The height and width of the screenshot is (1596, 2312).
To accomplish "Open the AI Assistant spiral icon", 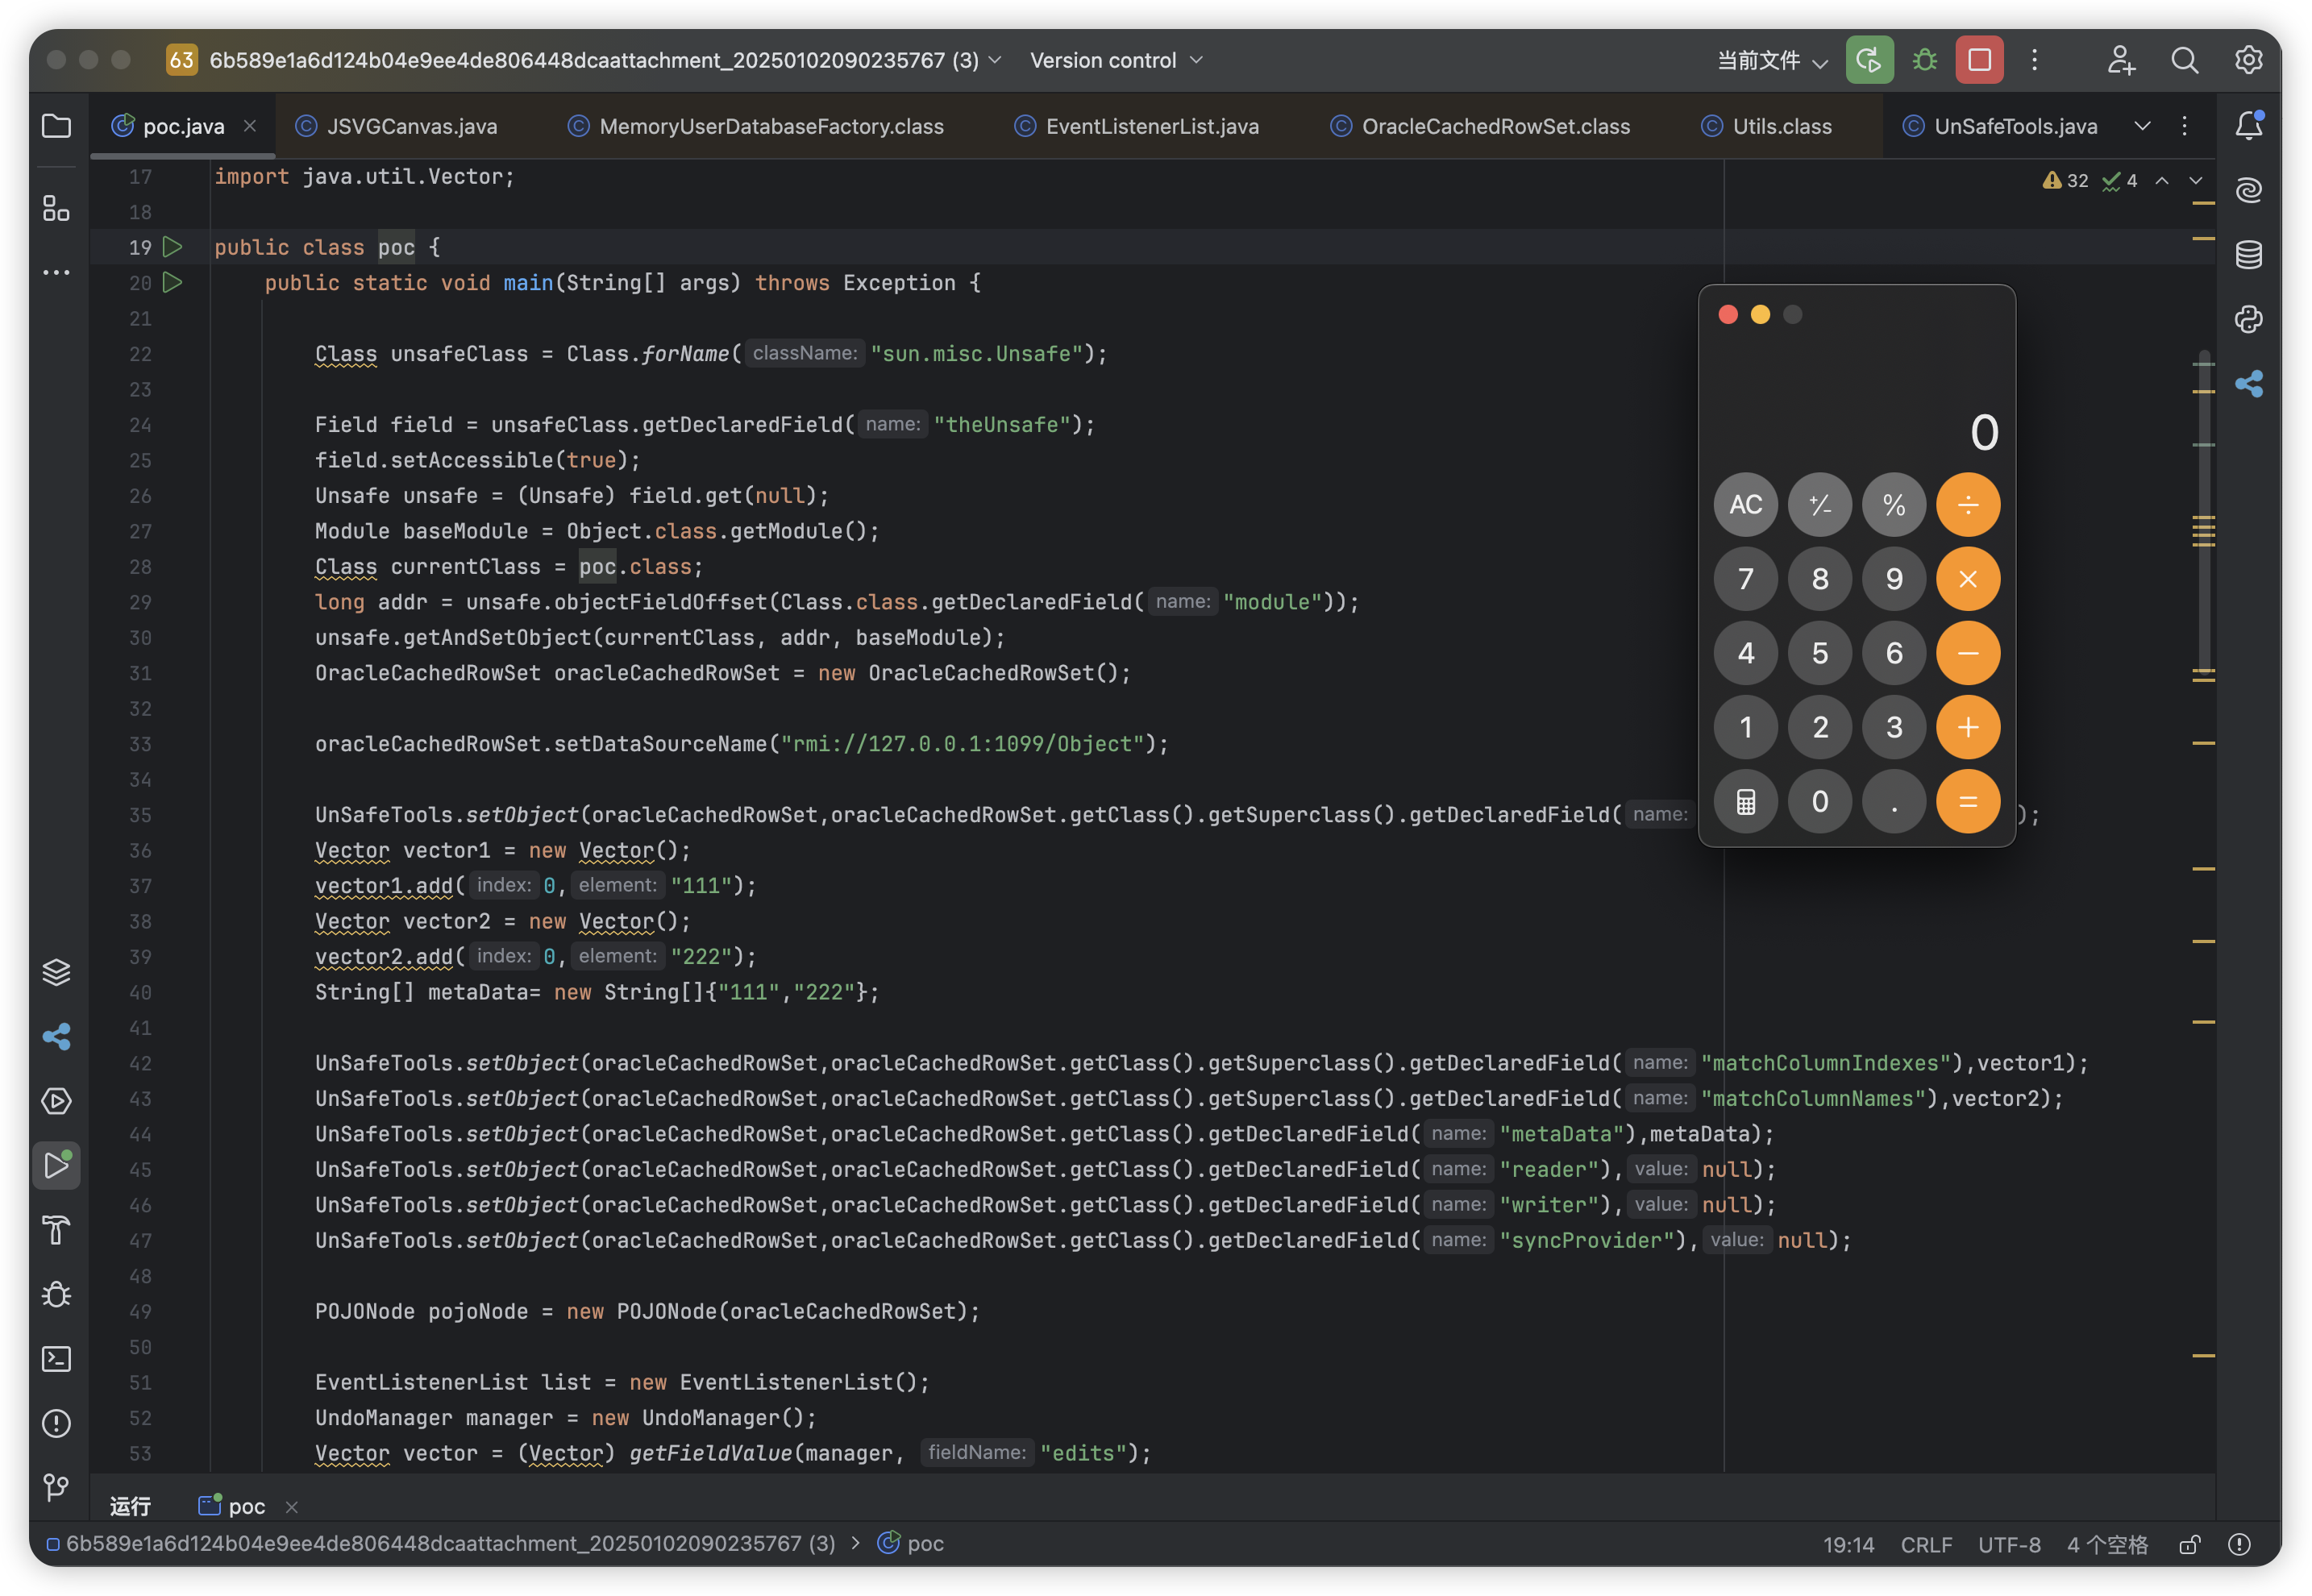I will click(2249, 190).
